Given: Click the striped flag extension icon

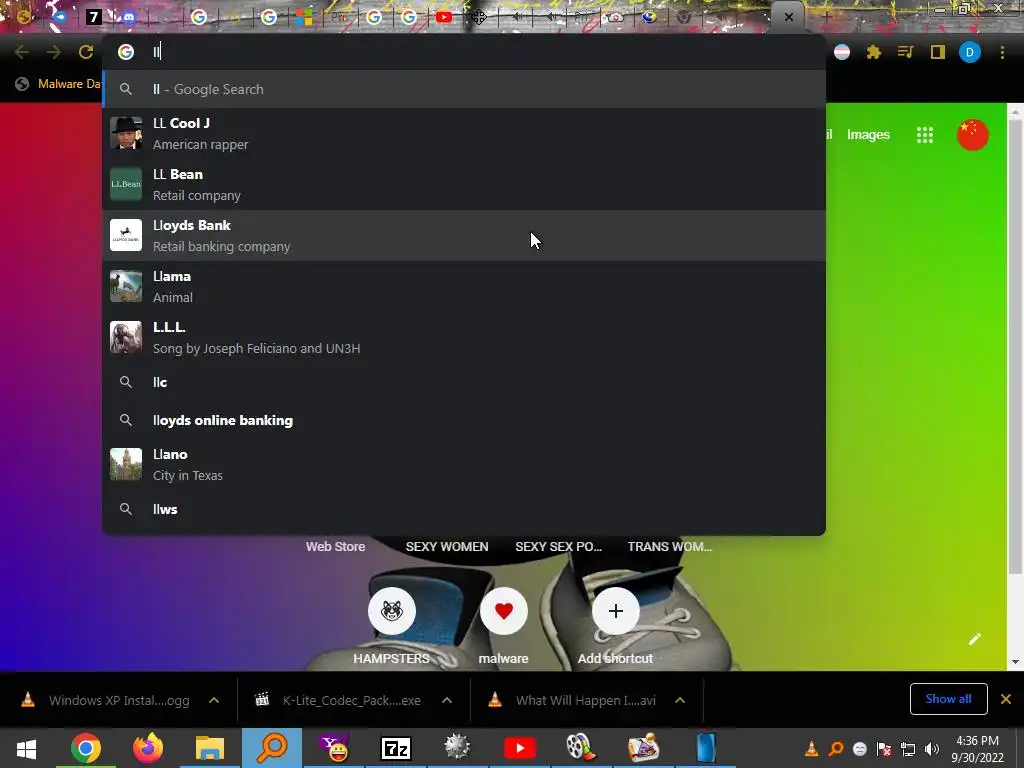Looking at the screenshot, I should point(842,52).
